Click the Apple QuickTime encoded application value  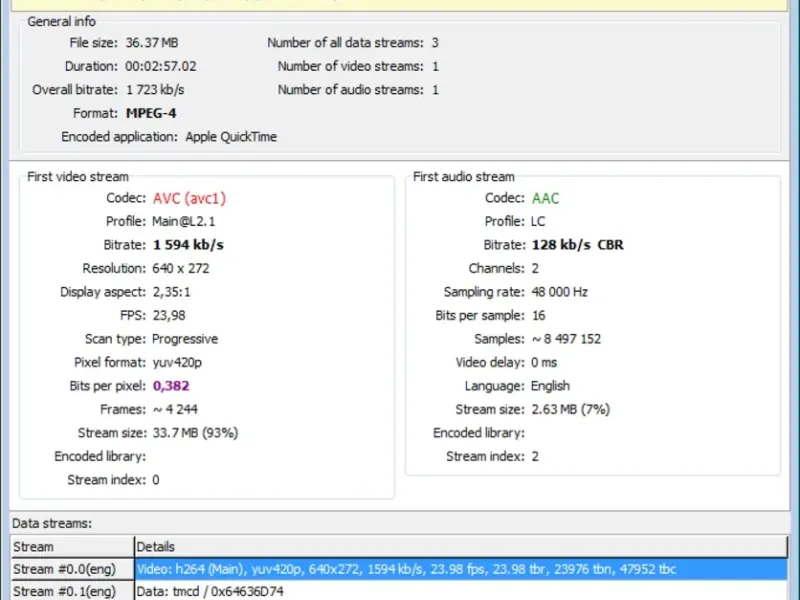[231, 137]
